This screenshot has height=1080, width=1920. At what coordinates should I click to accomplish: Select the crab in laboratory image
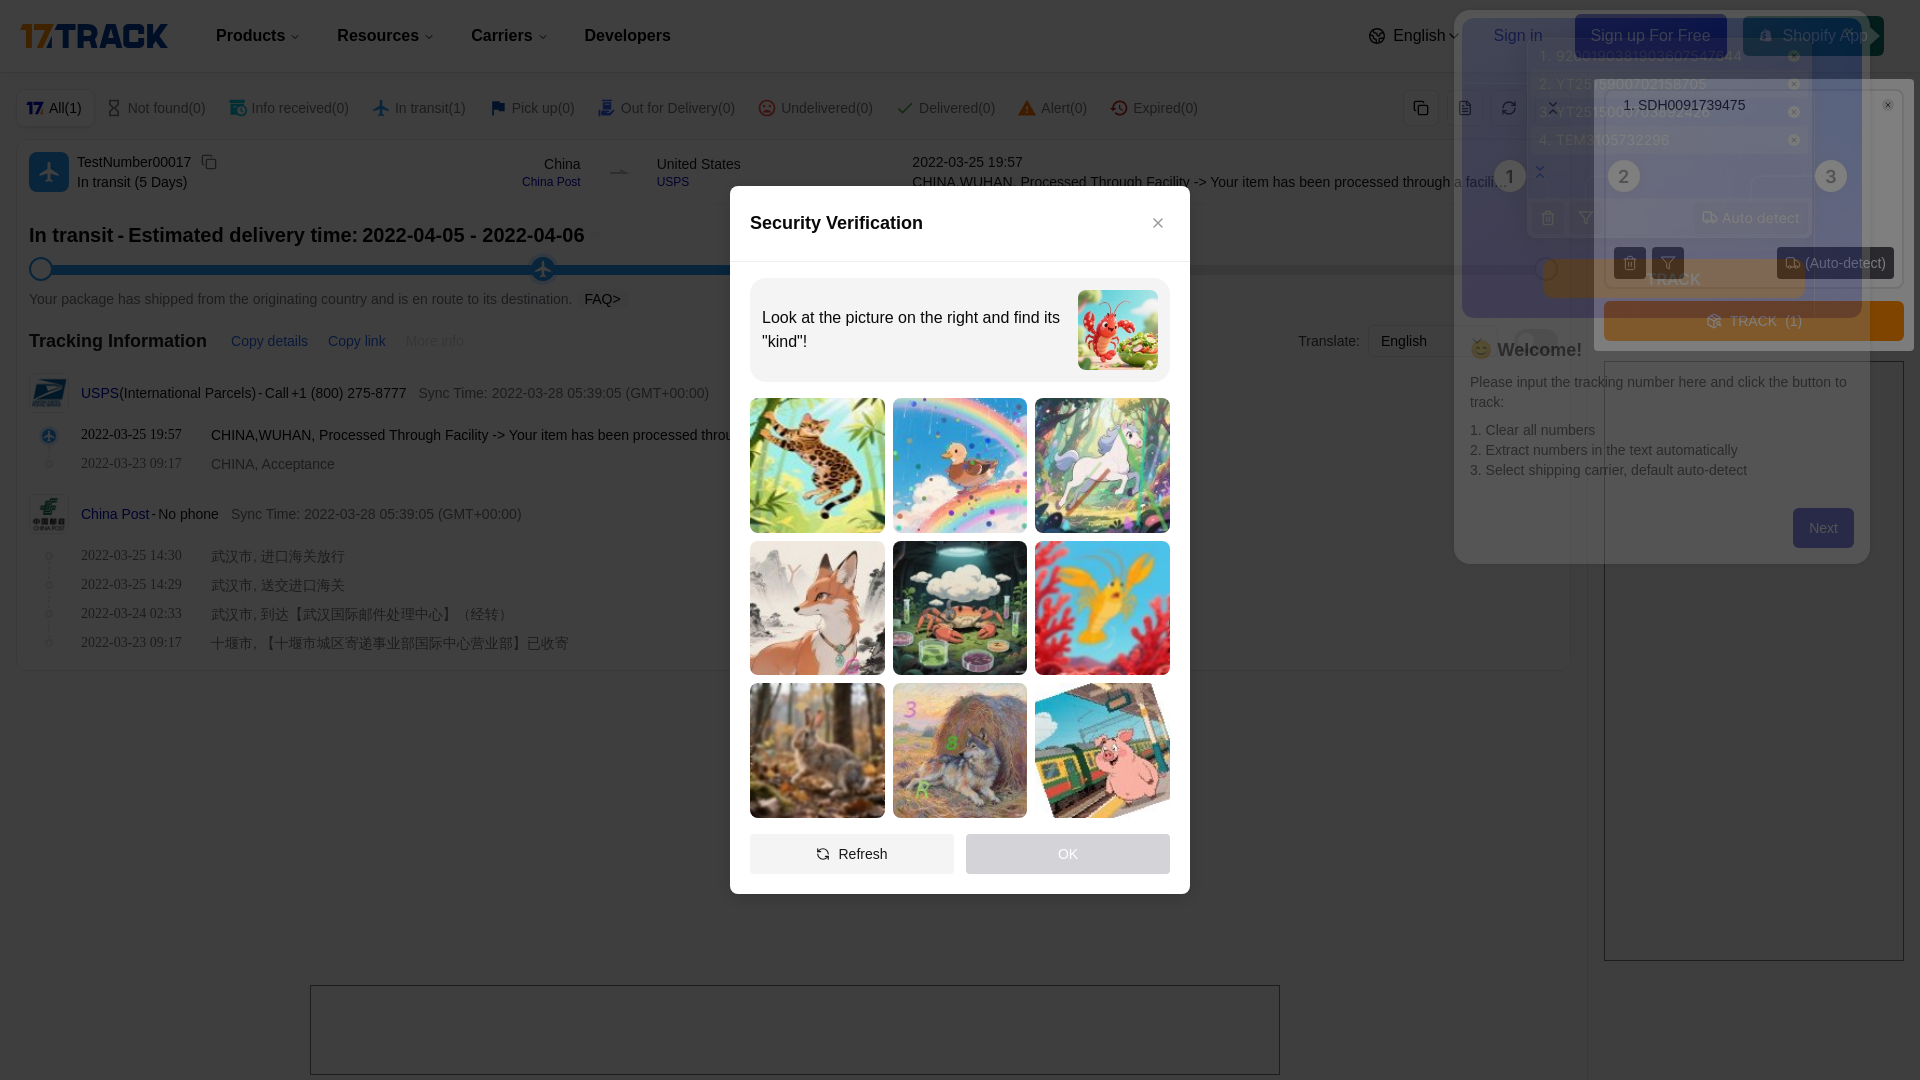959,608
